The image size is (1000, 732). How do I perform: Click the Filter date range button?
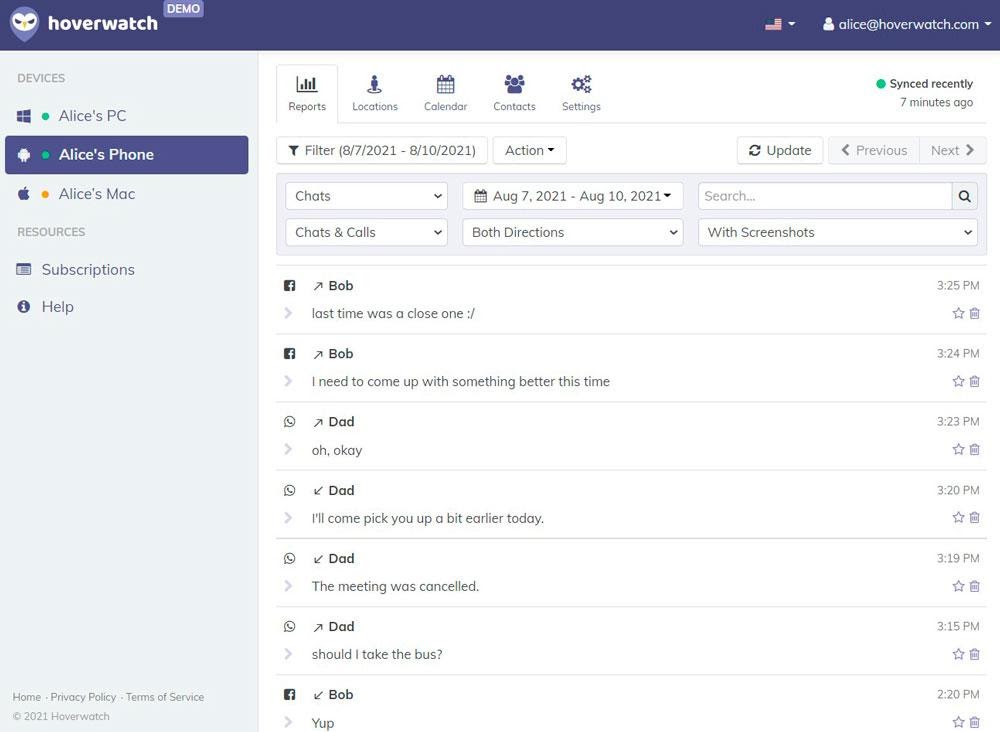pos(382,150)
